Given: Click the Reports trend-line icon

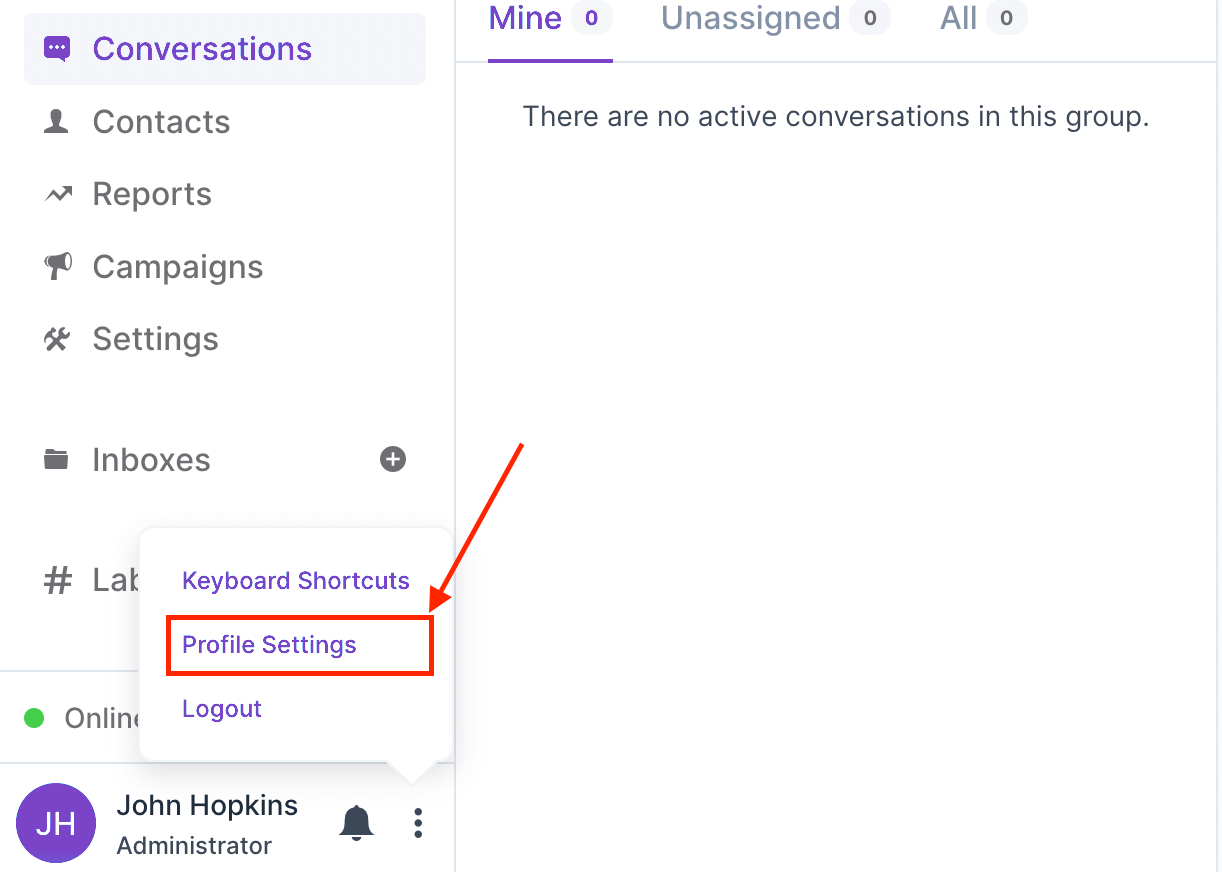Looking at the screenshot, I should coord(58,194).
